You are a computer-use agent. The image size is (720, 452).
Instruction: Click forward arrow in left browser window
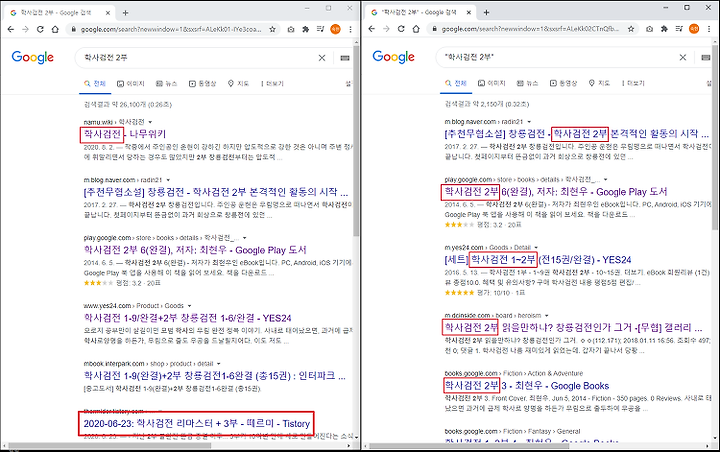pyautogui.click(x=25, y=29)
